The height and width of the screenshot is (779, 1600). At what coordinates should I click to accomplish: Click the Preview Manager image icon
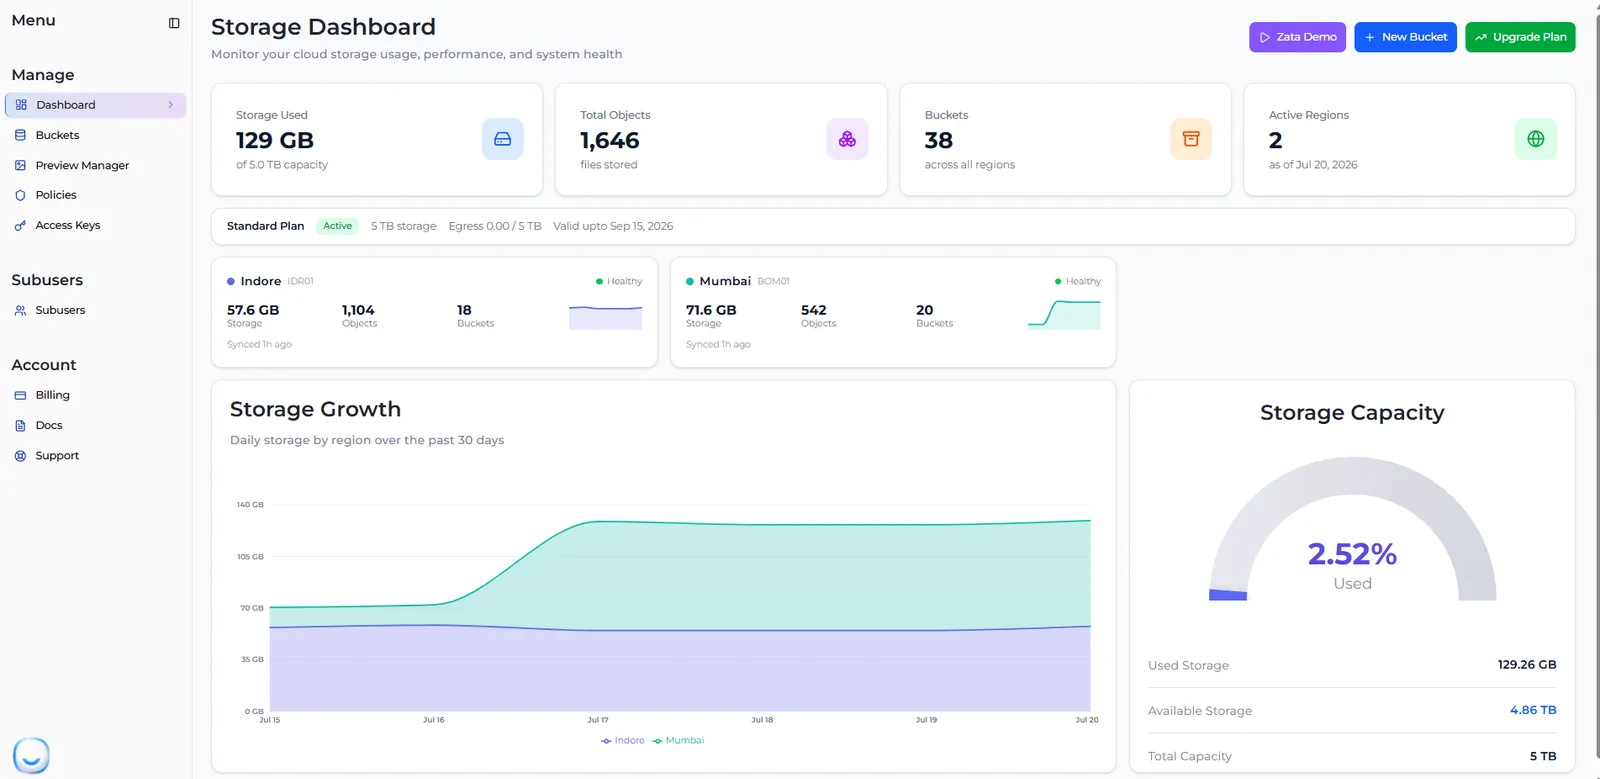(20, 165)
